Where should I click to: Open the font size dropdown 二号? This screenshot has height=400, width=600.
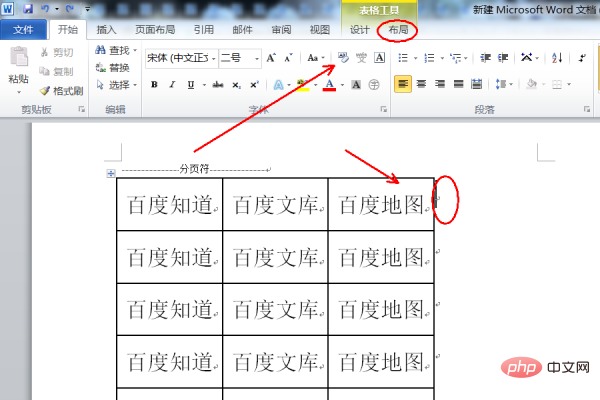(x=239, y=58)
